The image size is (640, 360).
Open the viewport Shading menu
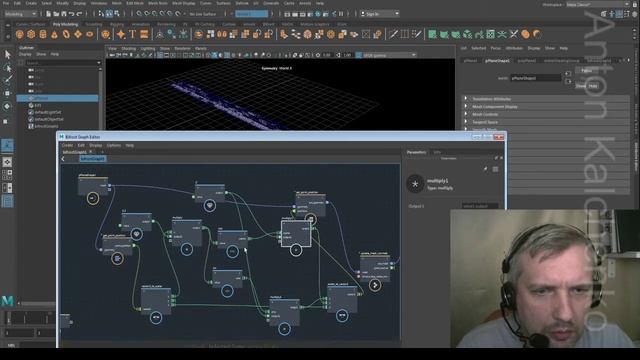pyautogui.click(x=129, y=49)
